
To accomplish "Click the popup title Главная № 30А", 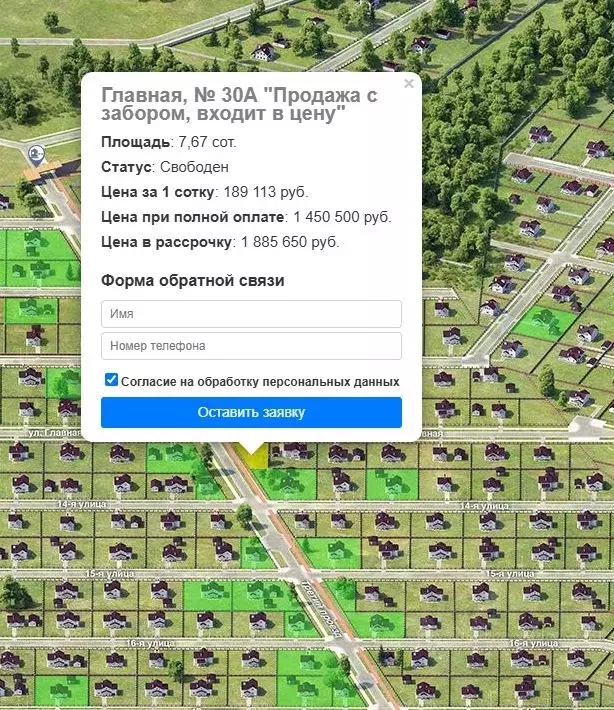I will pyautogui.click(x=239, y=104).
